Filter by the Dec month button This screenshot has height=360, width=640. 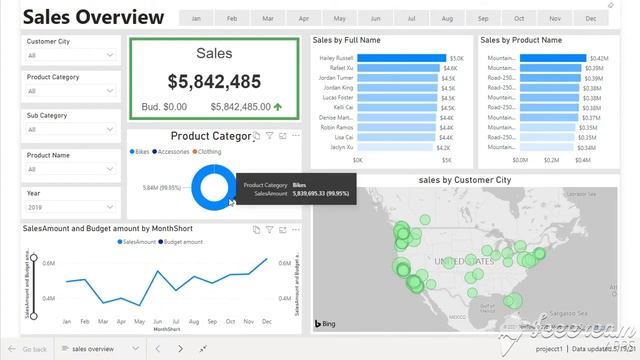point(591,18)
